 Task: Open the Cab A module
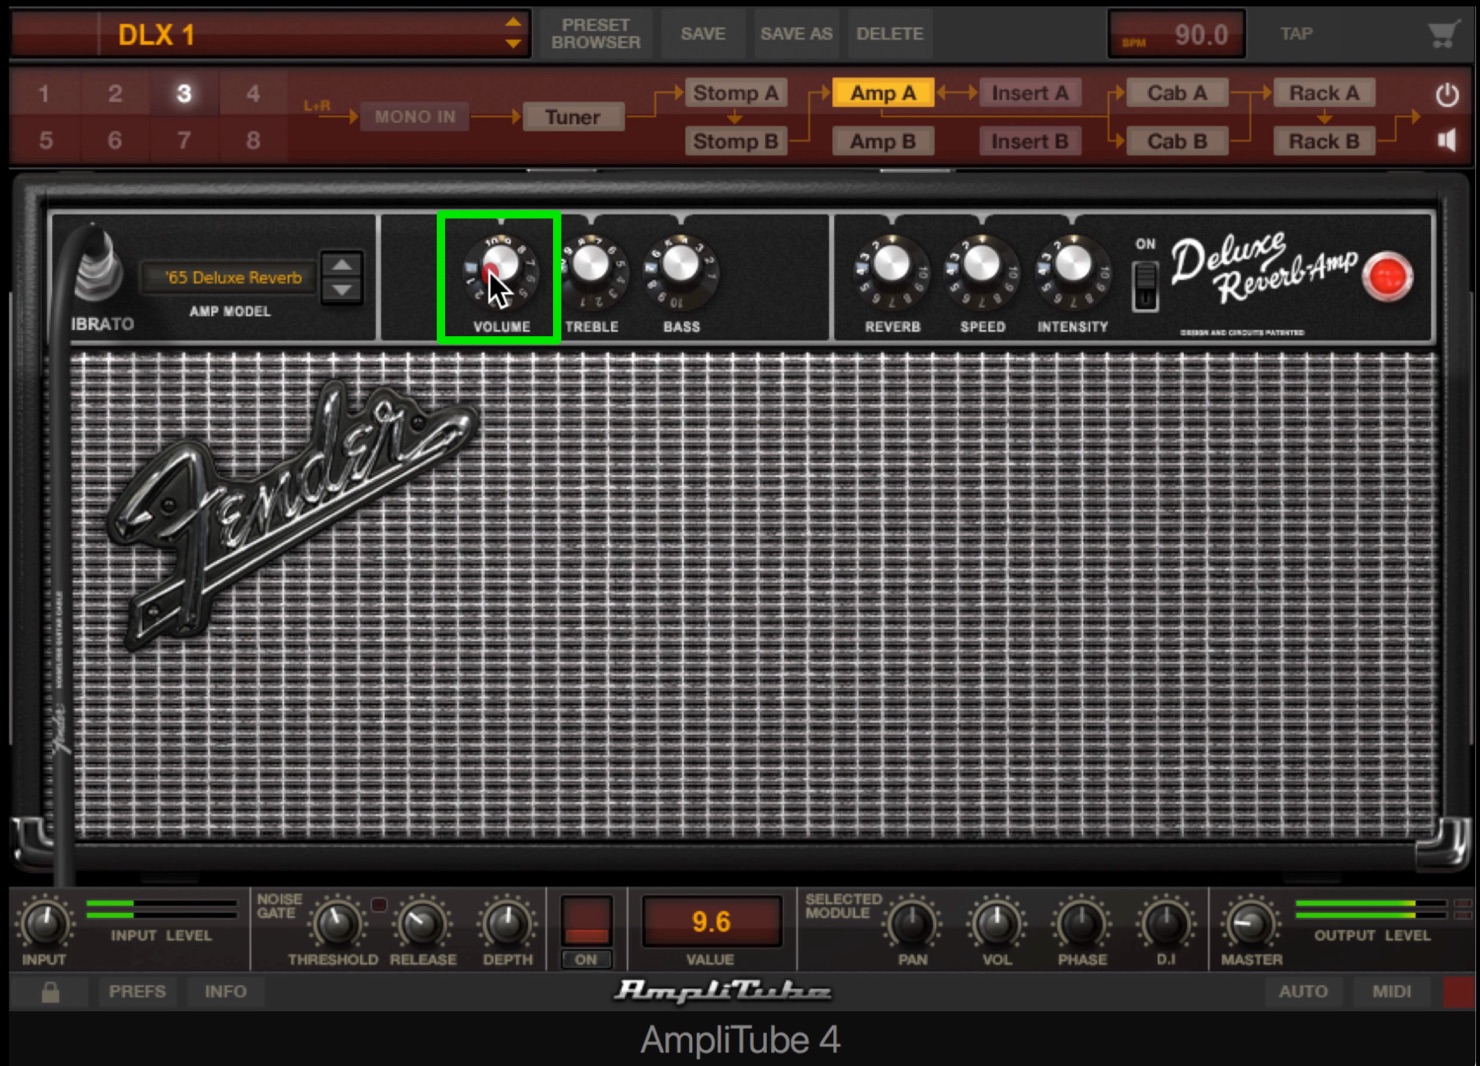point(1177,93)
